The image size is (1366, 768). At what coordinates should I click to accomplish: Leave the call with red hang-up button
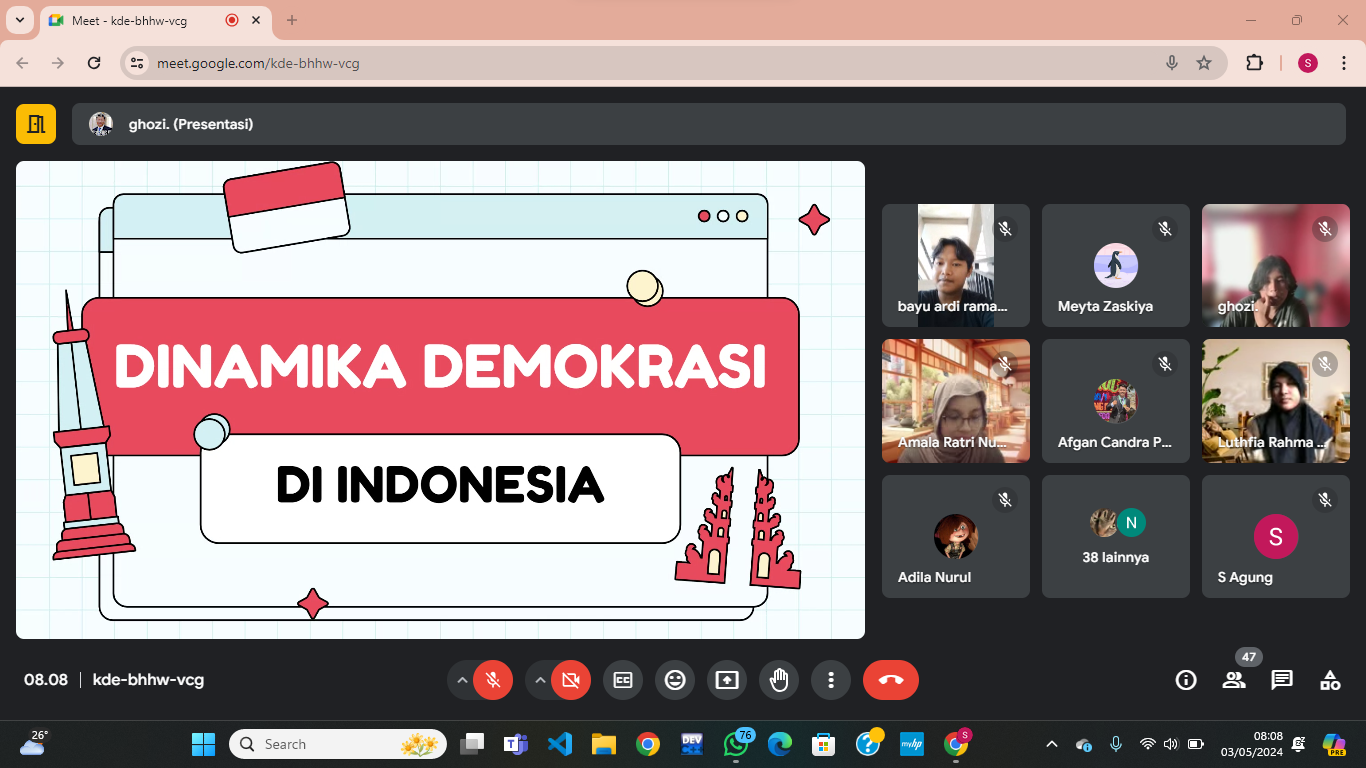click(890, 680)
